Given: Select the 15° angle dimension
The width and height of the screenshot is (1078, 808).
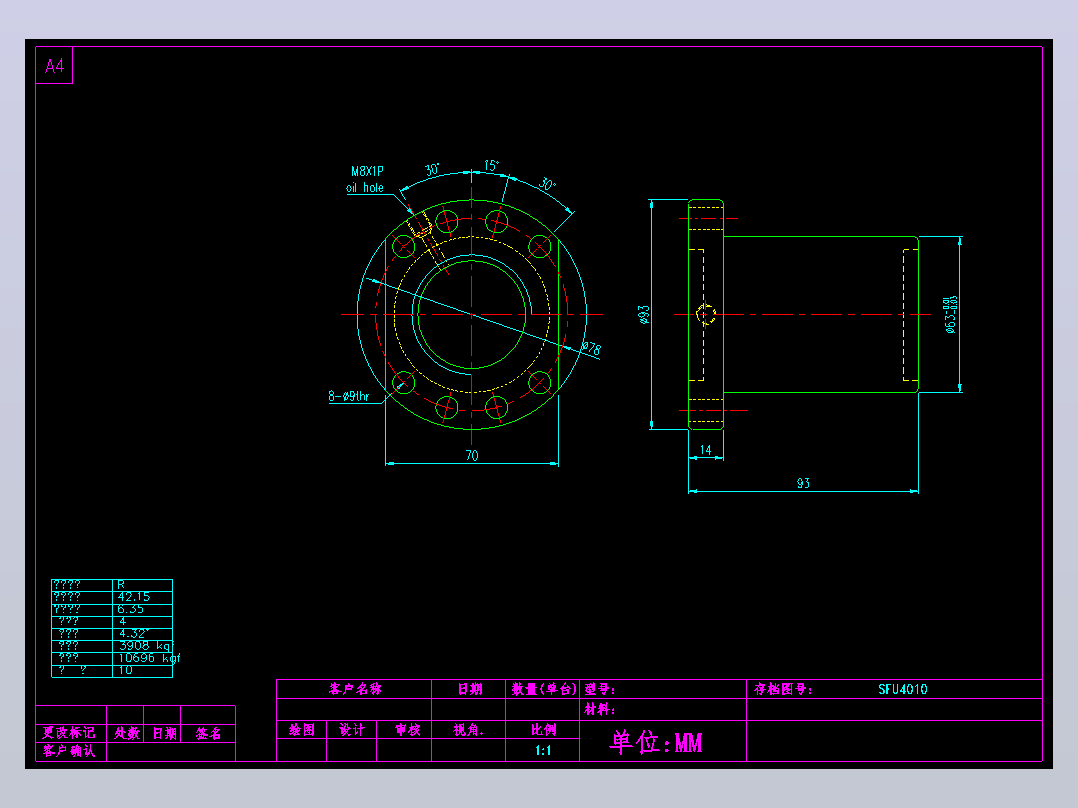Looking at the screenshot, I should click(492, 166).
